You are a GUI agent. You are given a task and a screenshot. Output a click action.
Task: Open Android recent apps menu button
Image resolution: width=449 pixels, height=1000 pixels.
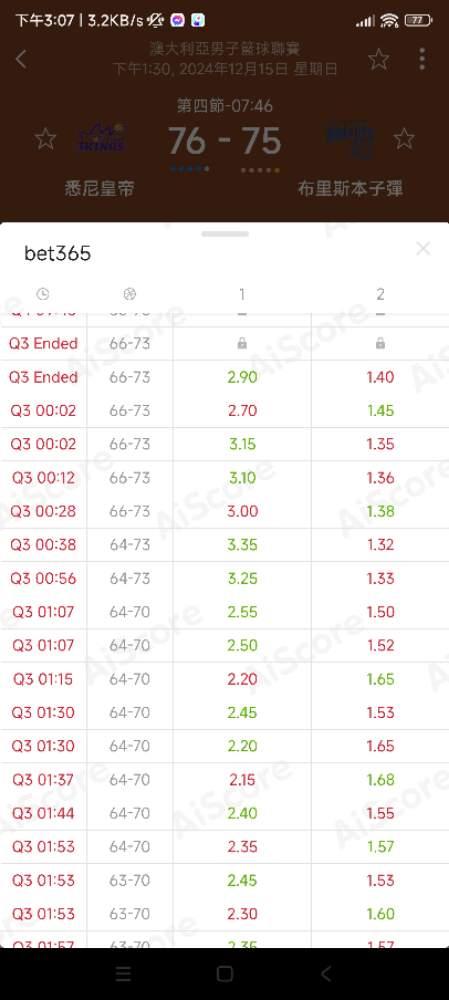click(123, 973)
